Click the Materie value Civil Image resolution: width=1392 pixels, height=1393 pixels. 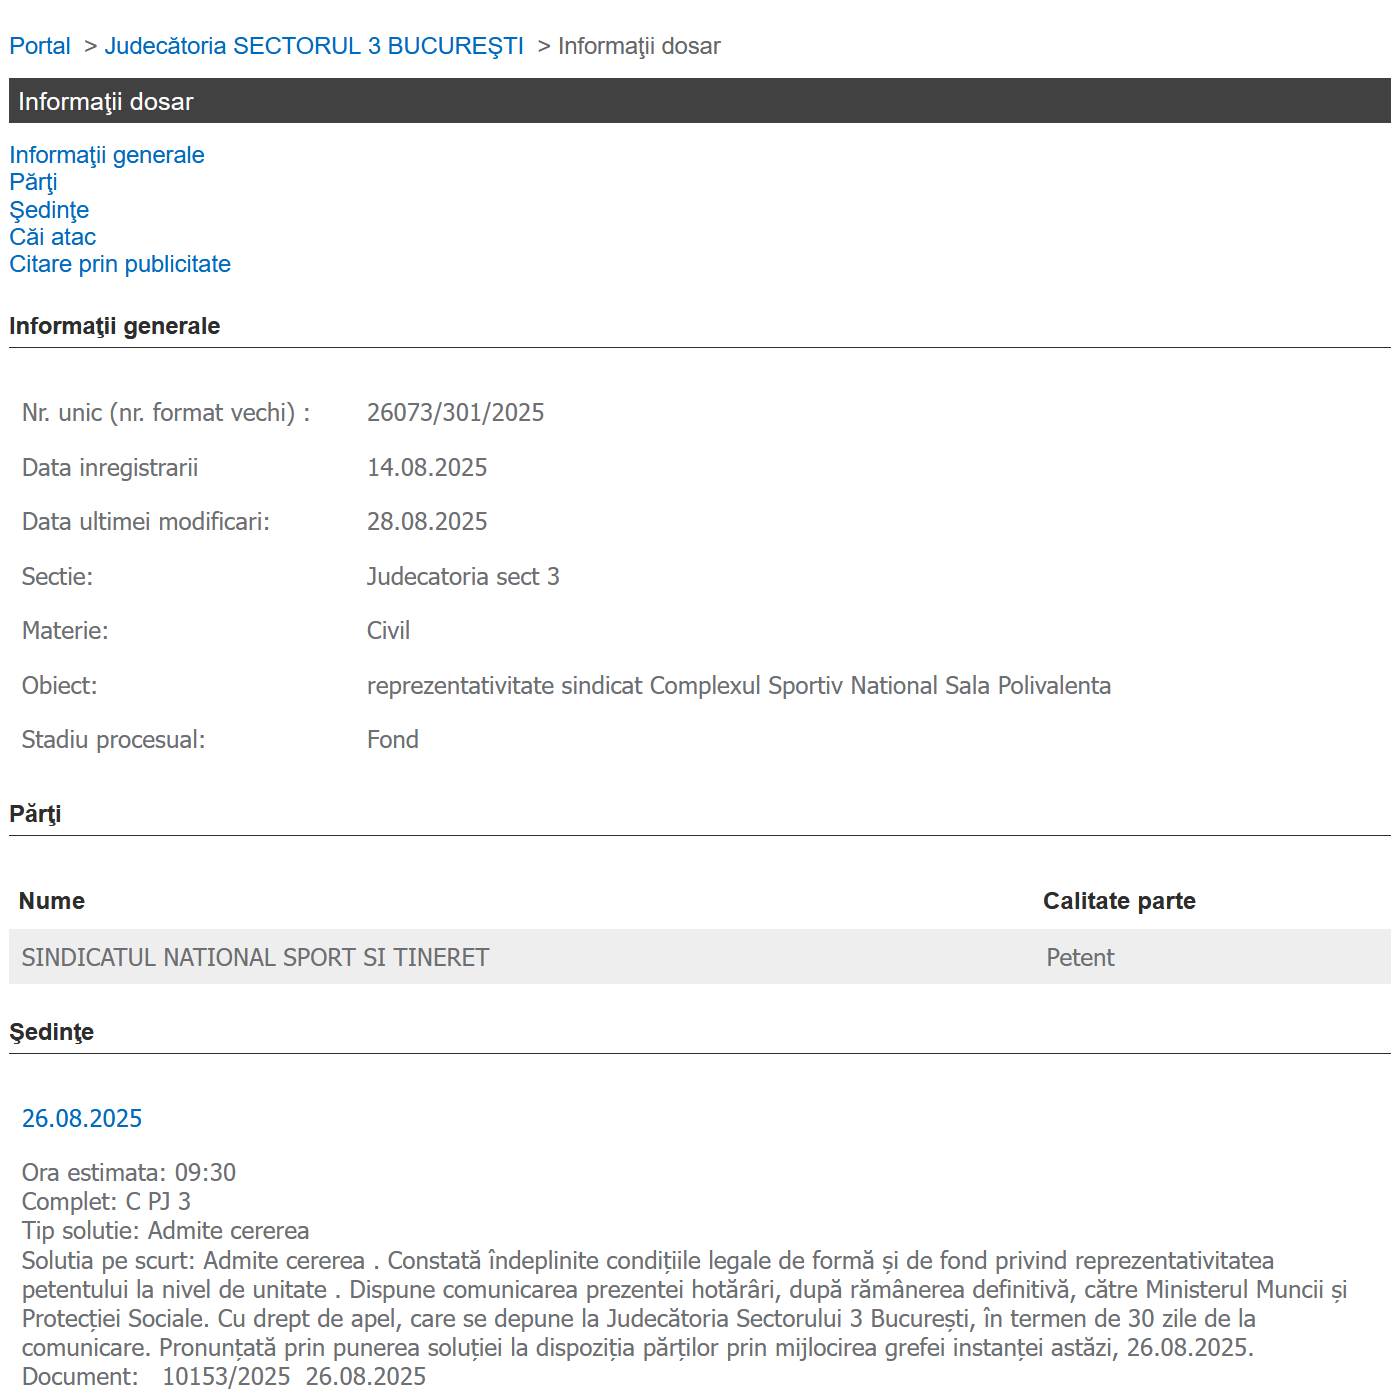[388, 631]
